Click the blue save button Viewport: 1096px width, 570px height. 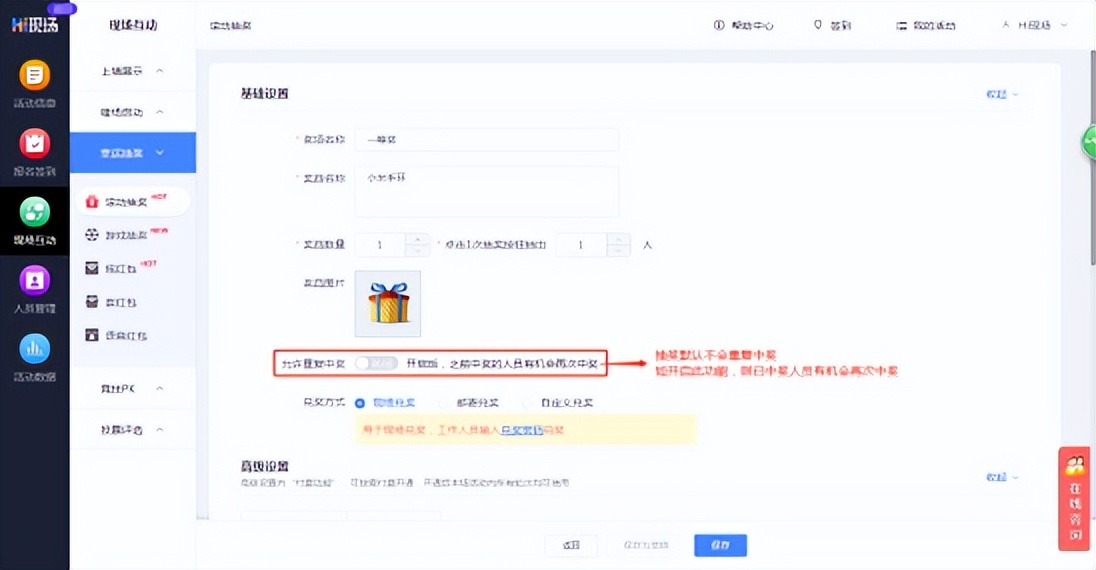pyautogui.click(x=720, y=545)
